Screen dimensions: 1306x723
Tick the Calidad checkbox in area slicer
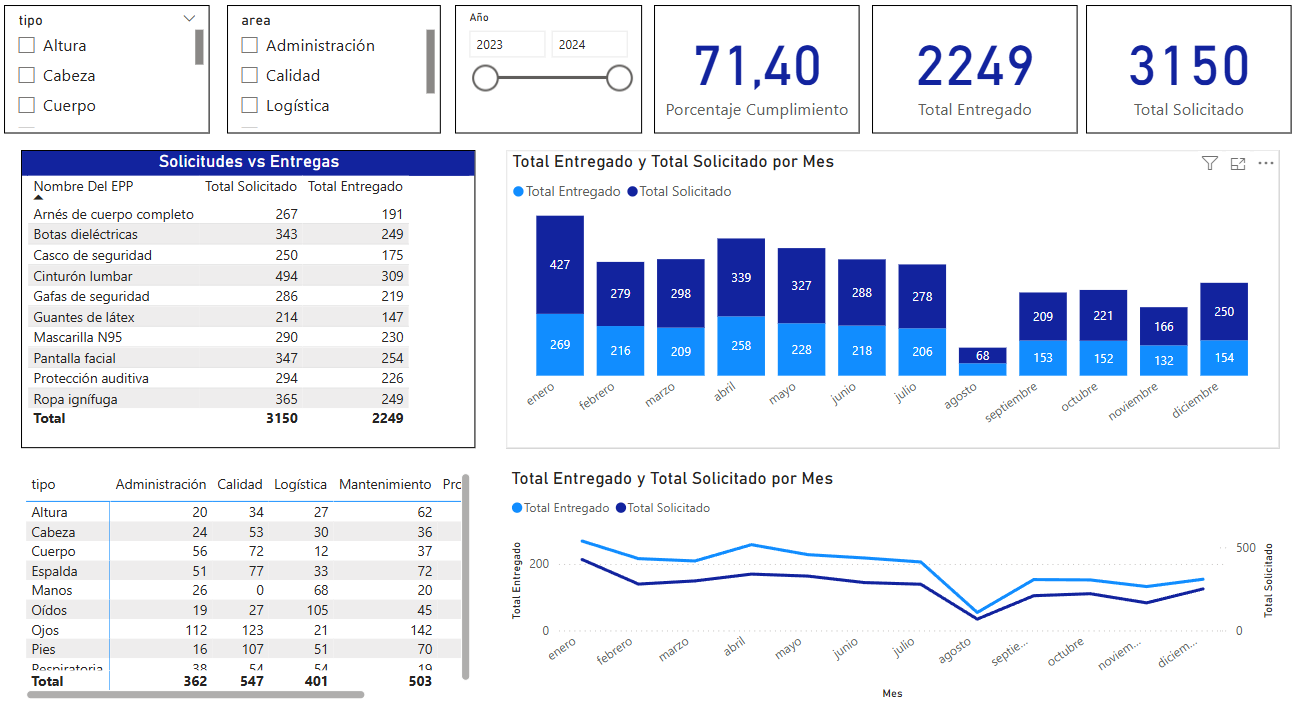(250, 76)
